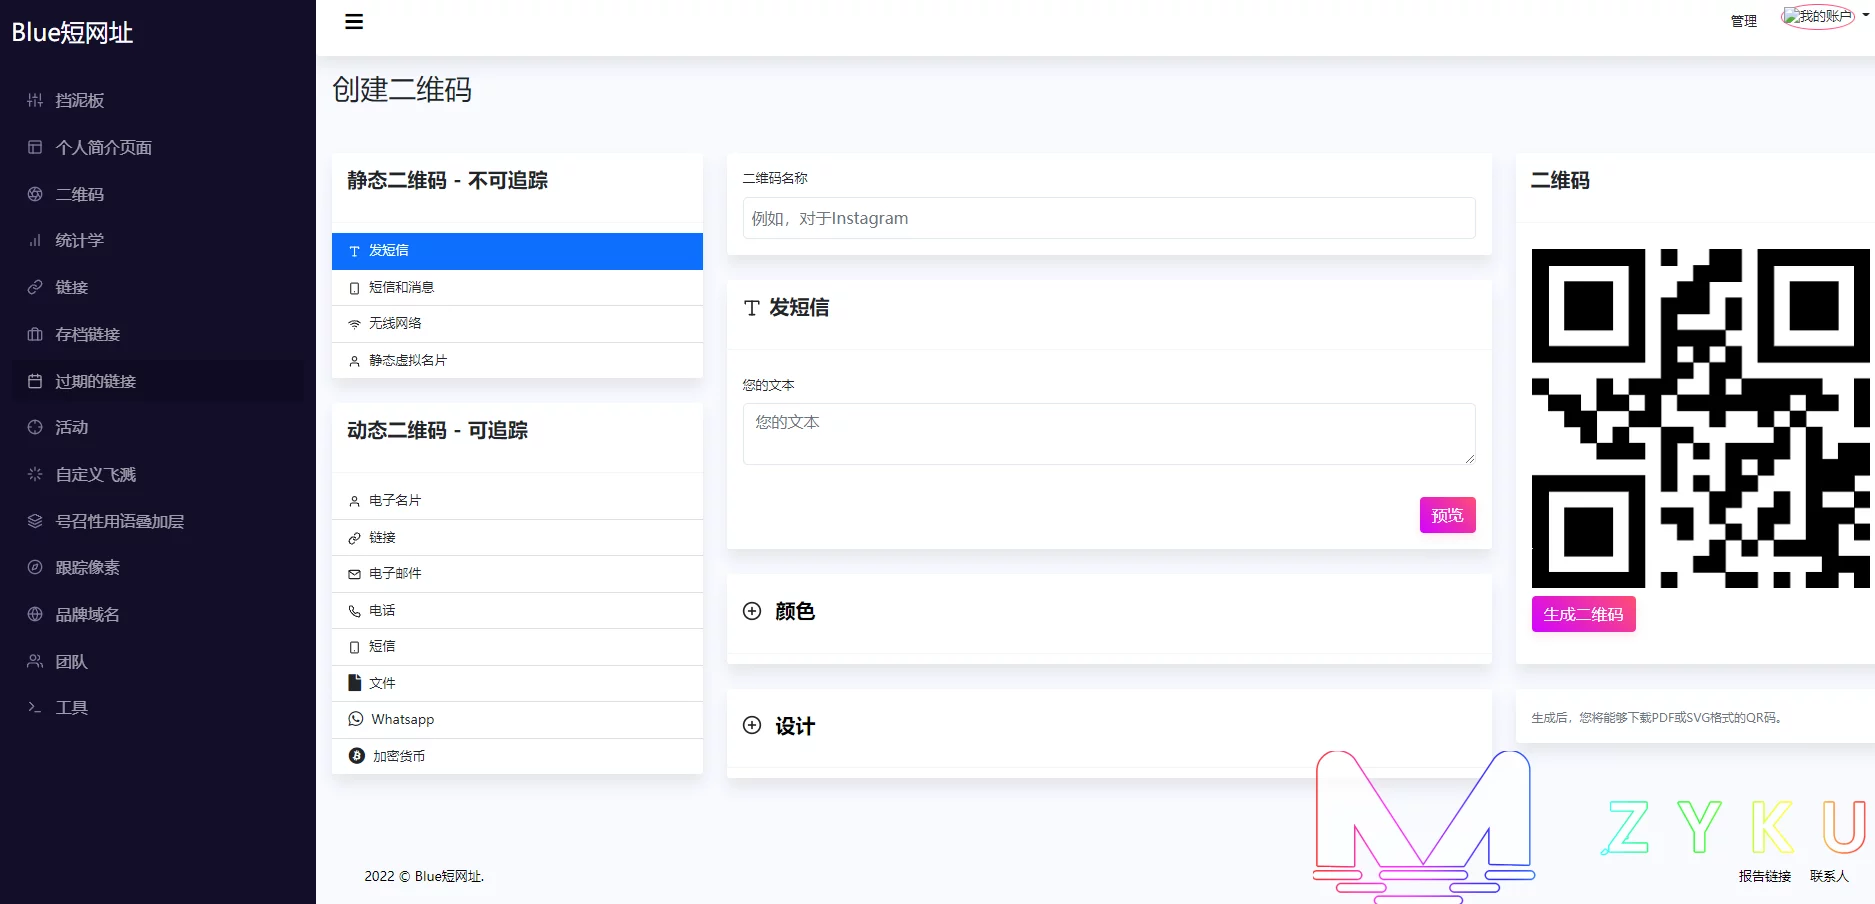Click the phone icon for 电话
This screenshot has height=904, width=1875.
[x=354, y=611]
